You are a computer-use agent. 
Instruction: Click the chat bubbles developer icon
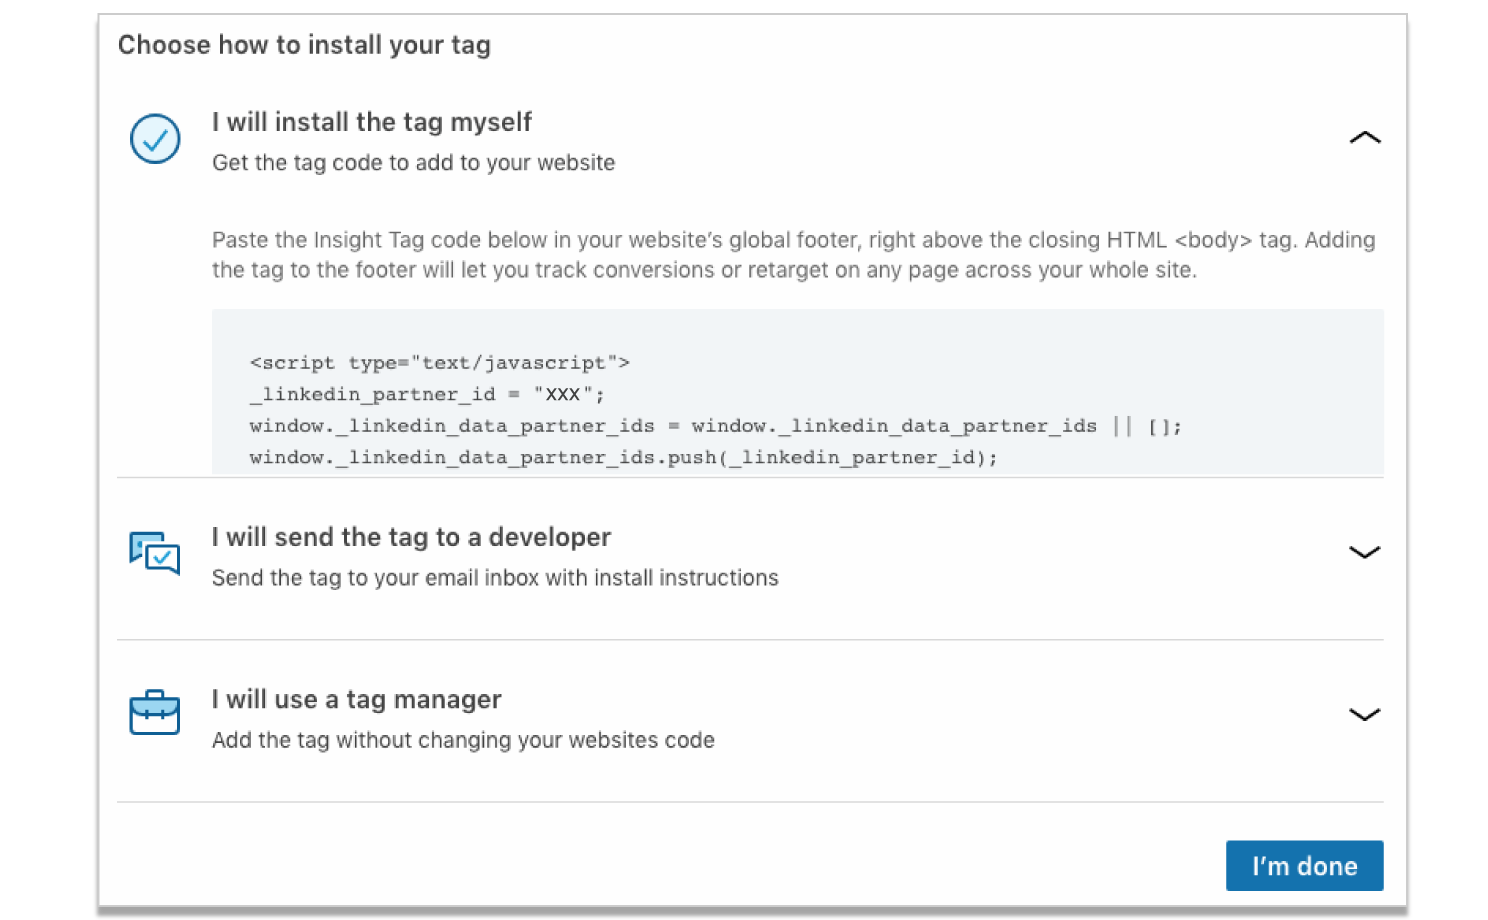point(155,553)
